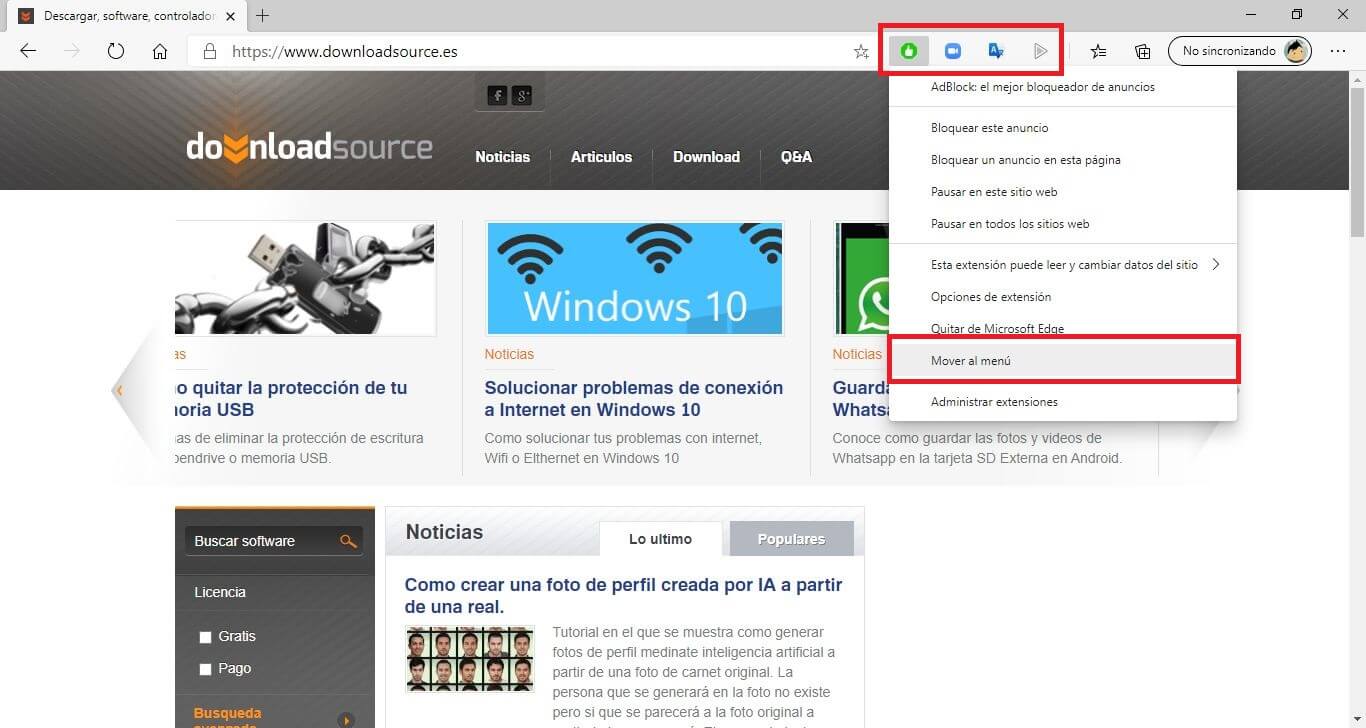Close the Descargar, software tab
Screen dimensions: 1366x728
231,16
